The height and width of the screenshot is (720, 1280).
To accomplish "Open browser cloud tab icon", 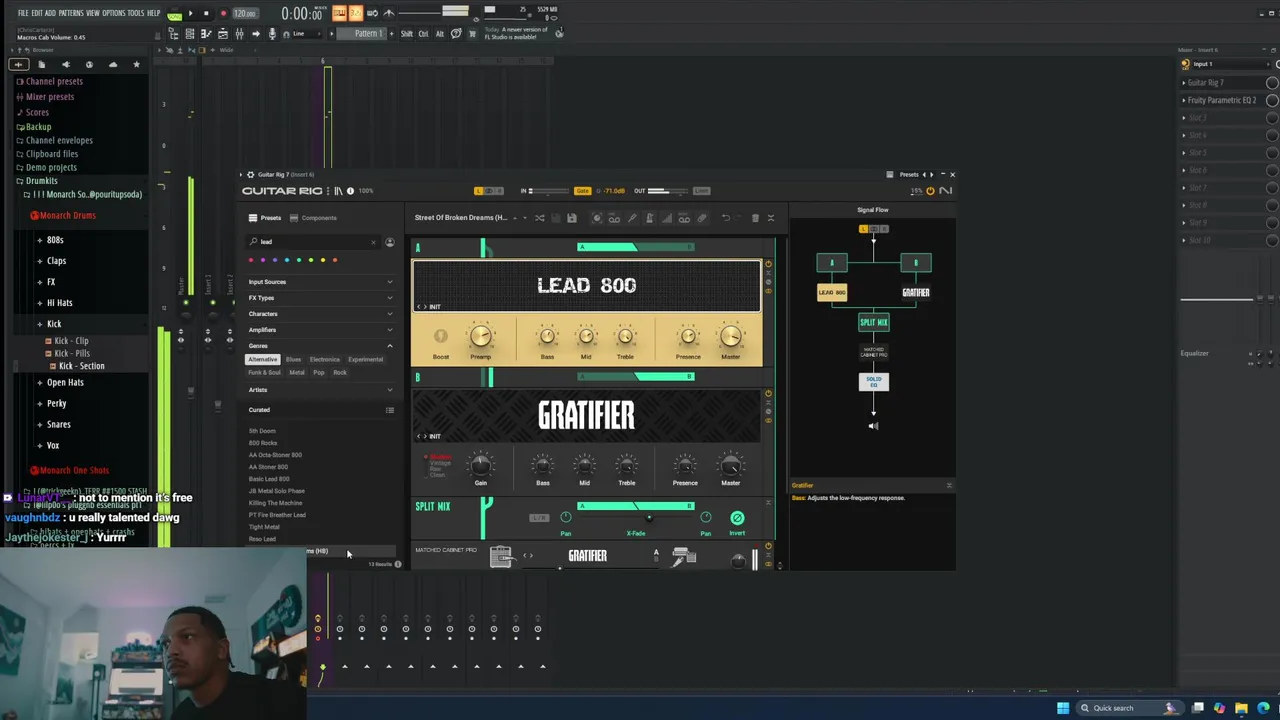I will (113, 65).
